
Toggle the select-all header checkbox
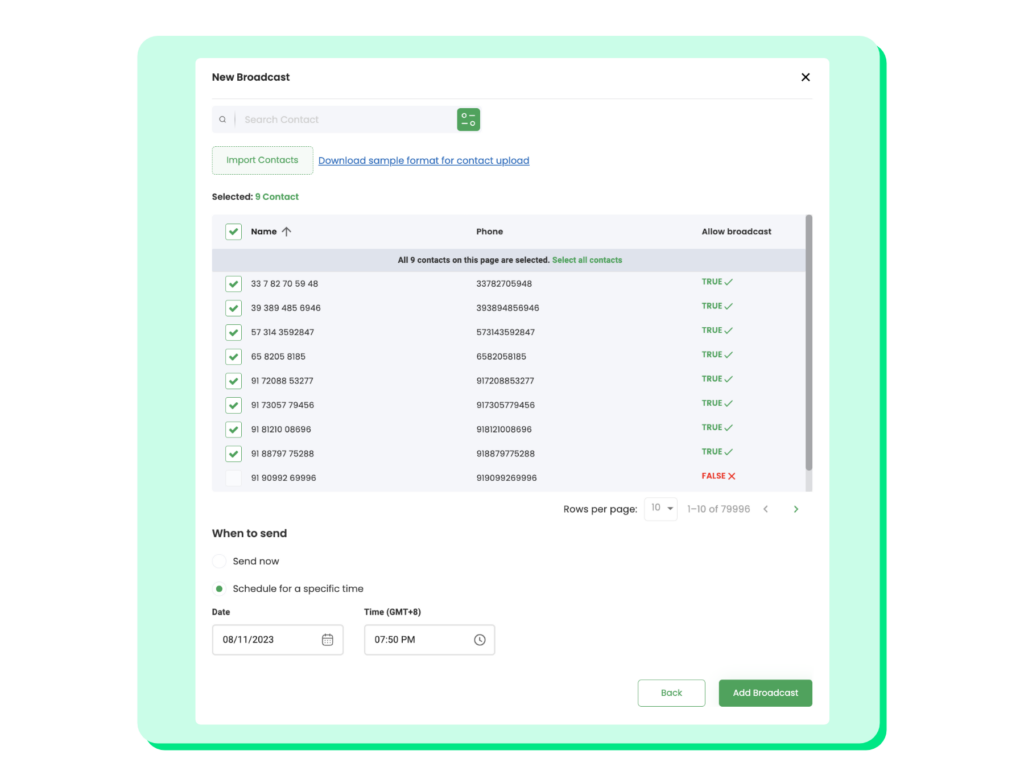tap(233, 232)
